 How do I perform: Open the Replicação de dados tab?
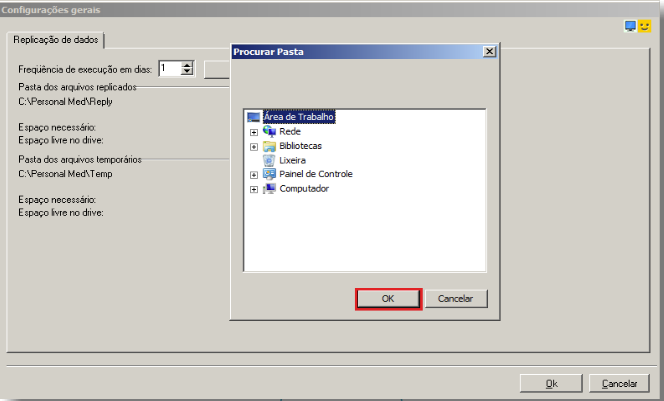(x=55, y=40)
